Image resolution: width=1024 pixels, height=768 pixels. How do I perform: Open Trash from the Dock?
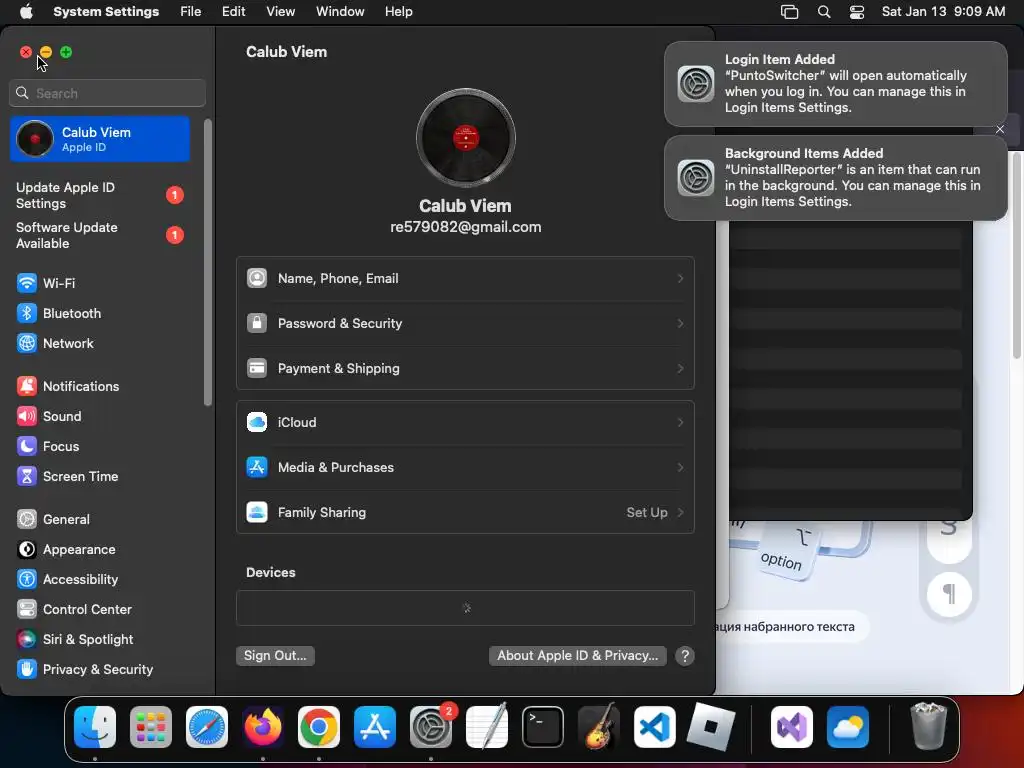[x=928, y=727]
